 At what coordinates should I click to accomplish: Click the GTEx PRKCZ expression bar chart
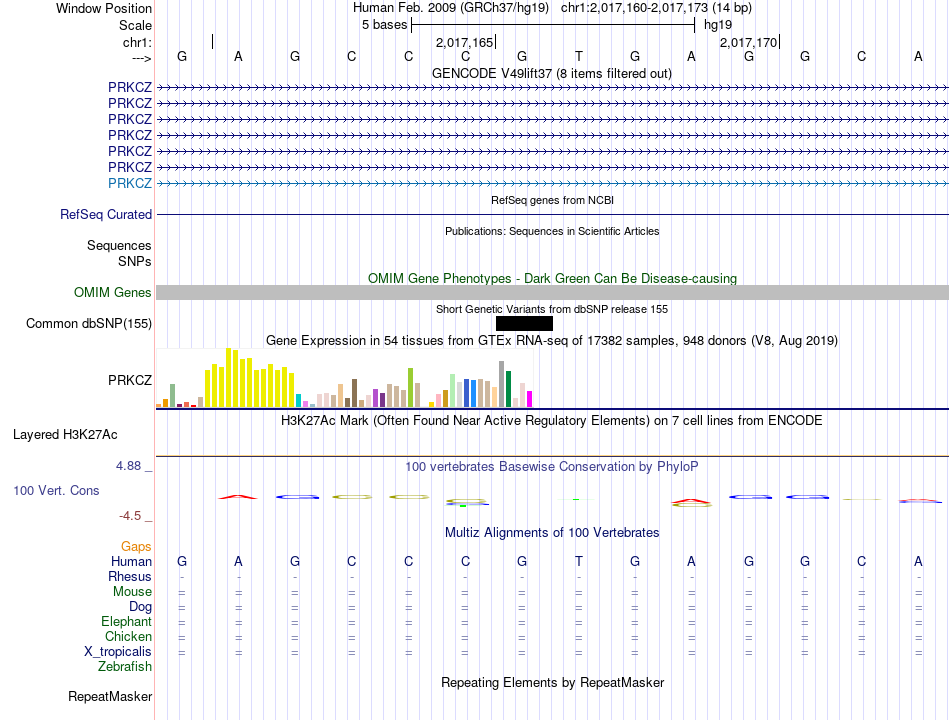344,378
